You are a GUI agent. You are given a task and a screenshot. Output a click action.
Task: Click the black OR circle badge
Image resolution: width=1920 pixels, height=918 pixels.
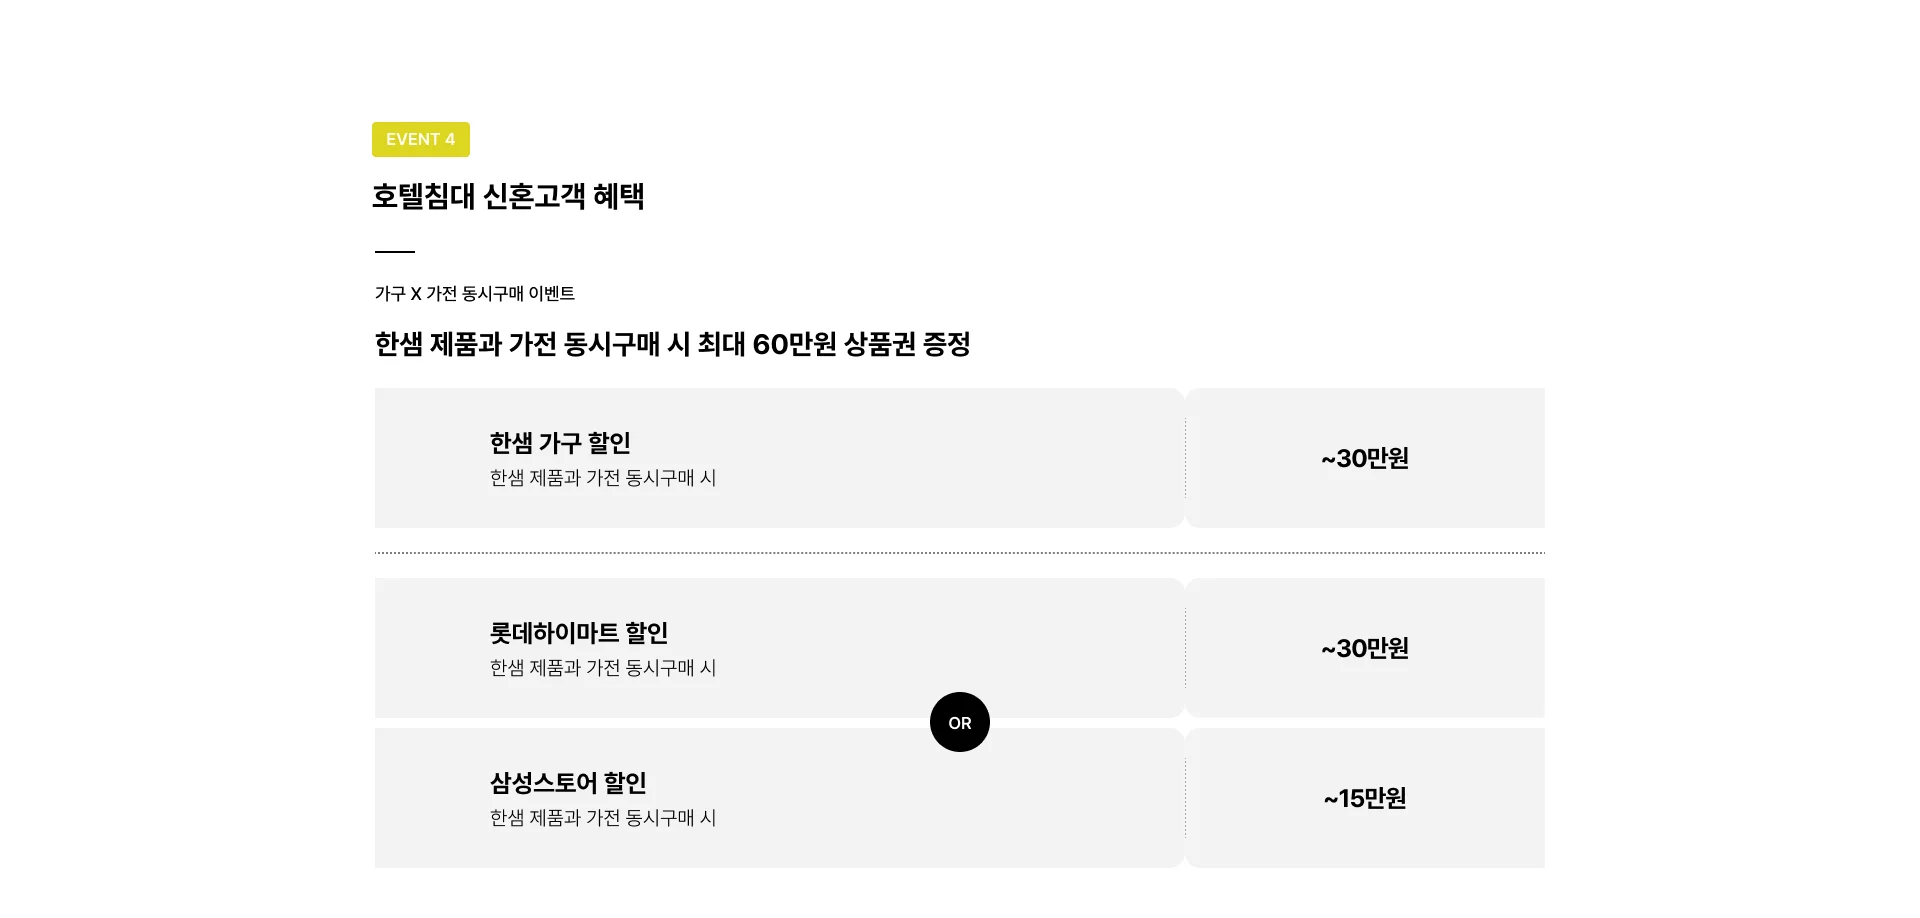click(959, 722)
